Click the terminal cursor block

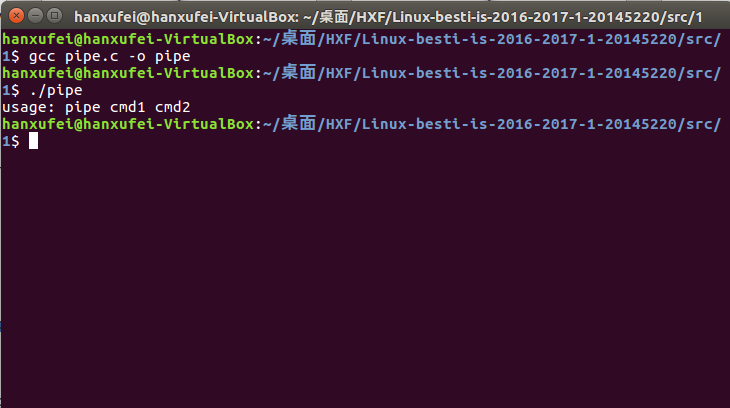click(x=34, y=141)
